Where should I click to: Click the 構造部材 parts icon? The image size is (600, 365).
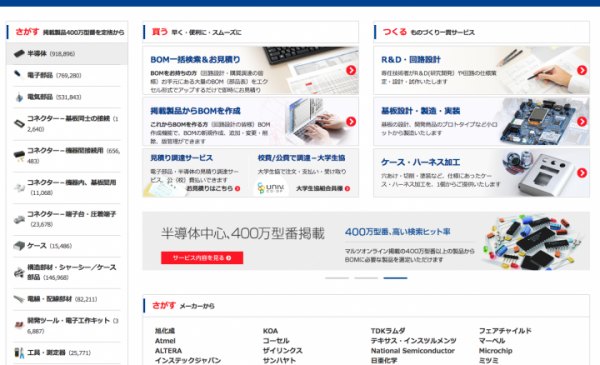pos(19,273)
